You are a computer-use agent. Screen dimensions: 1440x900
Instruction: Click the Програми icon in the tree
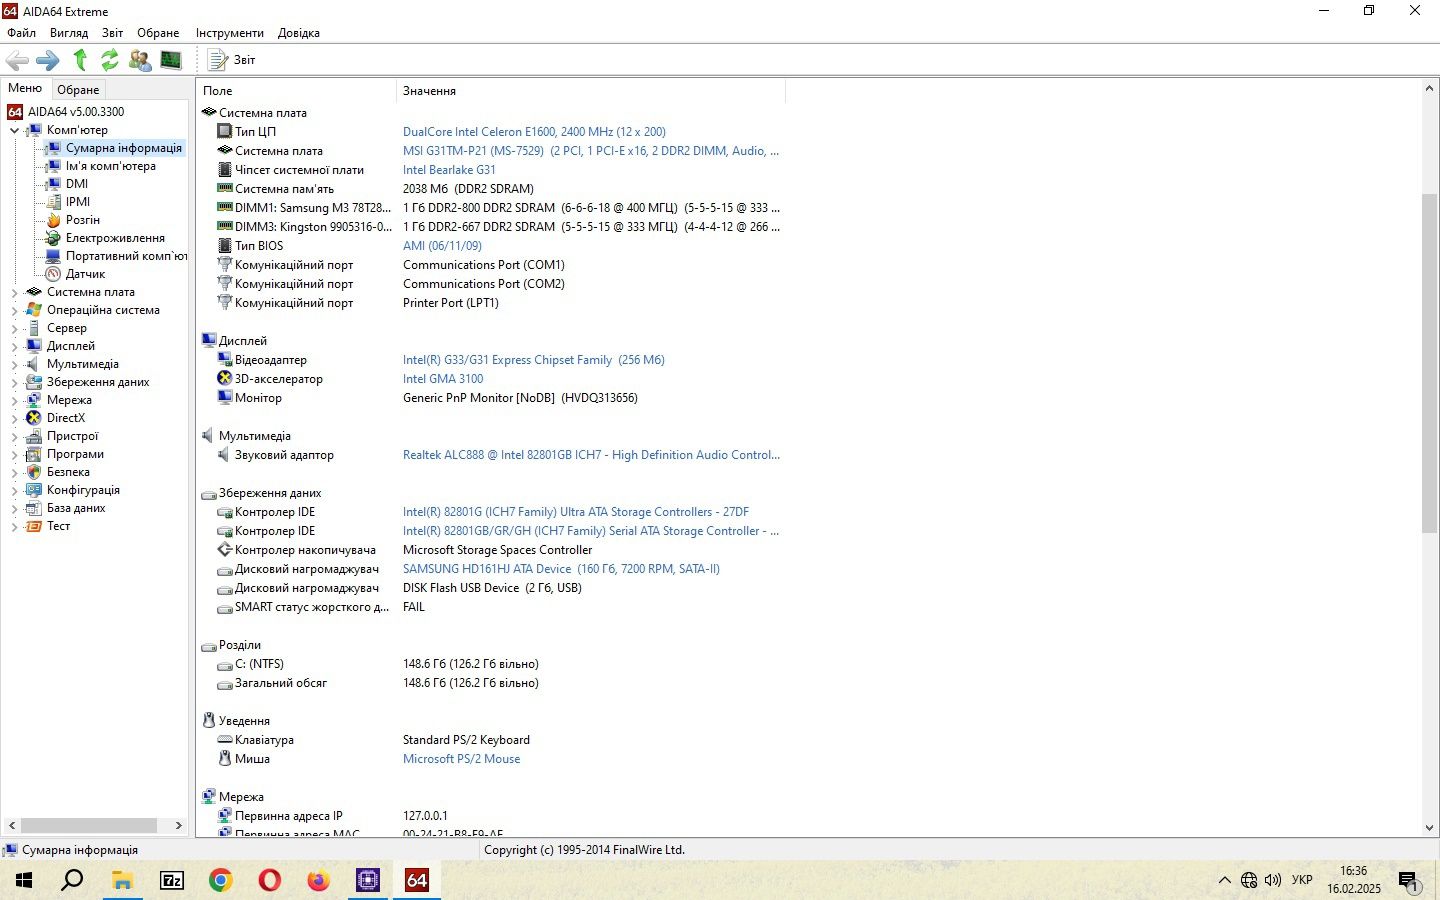(x=34, y=454)
